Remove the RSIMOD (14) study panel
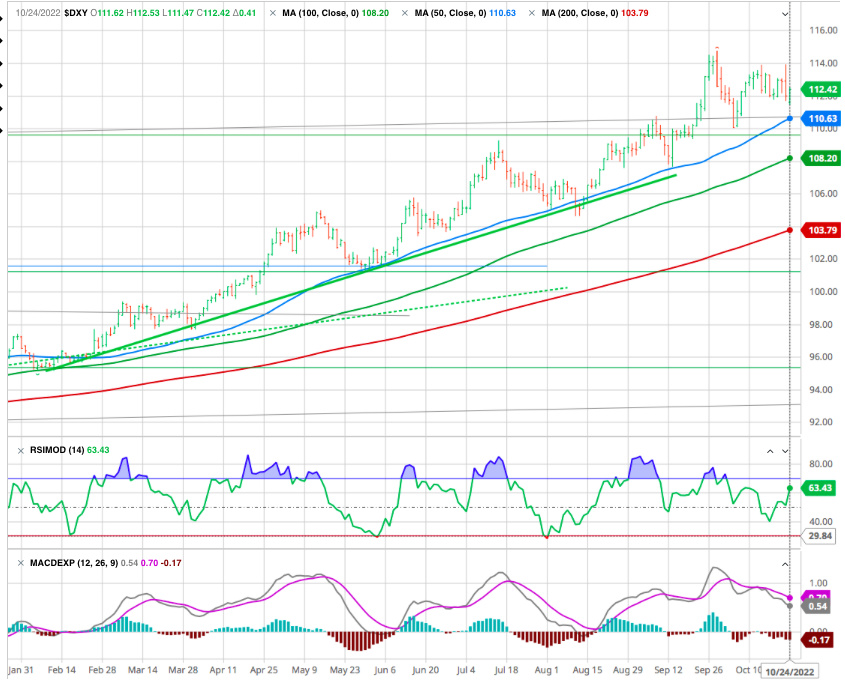This screenshot has width=845, height=680. (21, 450)
